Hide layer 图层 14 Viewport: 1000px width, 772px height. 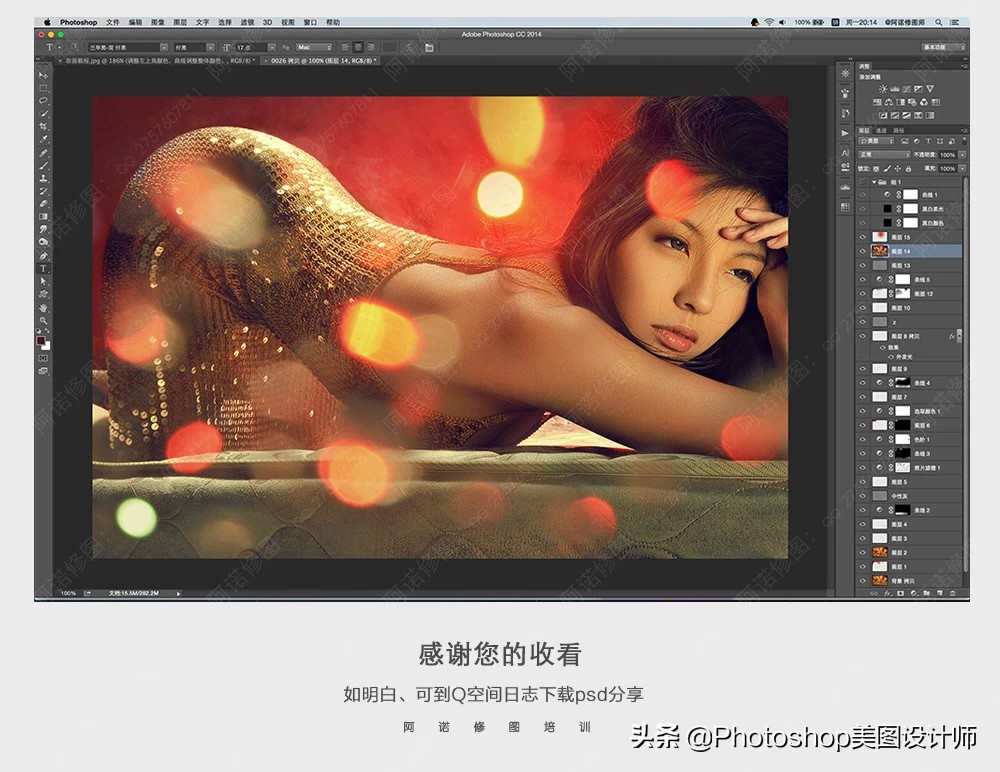863,251
